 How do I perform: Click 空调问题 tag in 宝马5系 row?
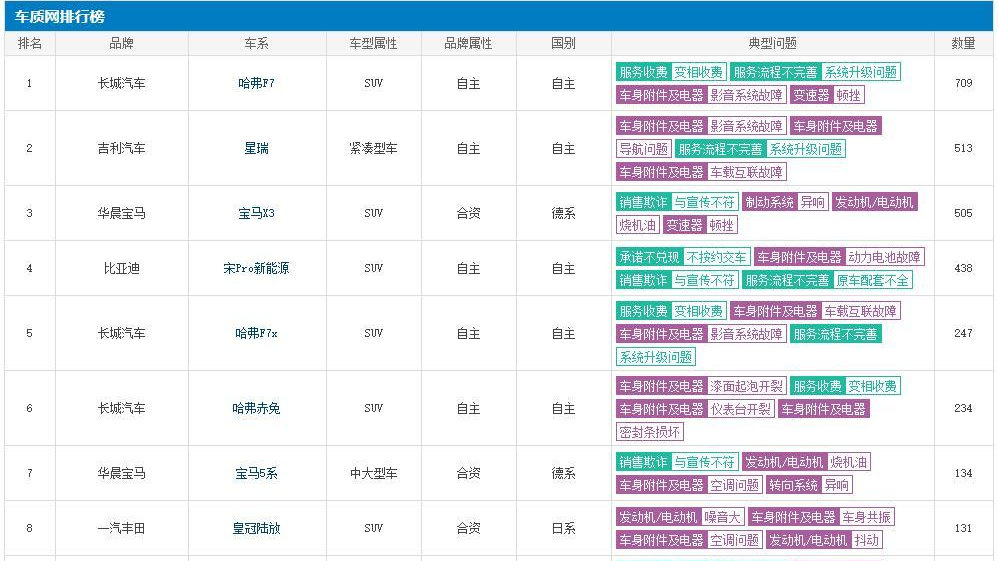(734, 485)
